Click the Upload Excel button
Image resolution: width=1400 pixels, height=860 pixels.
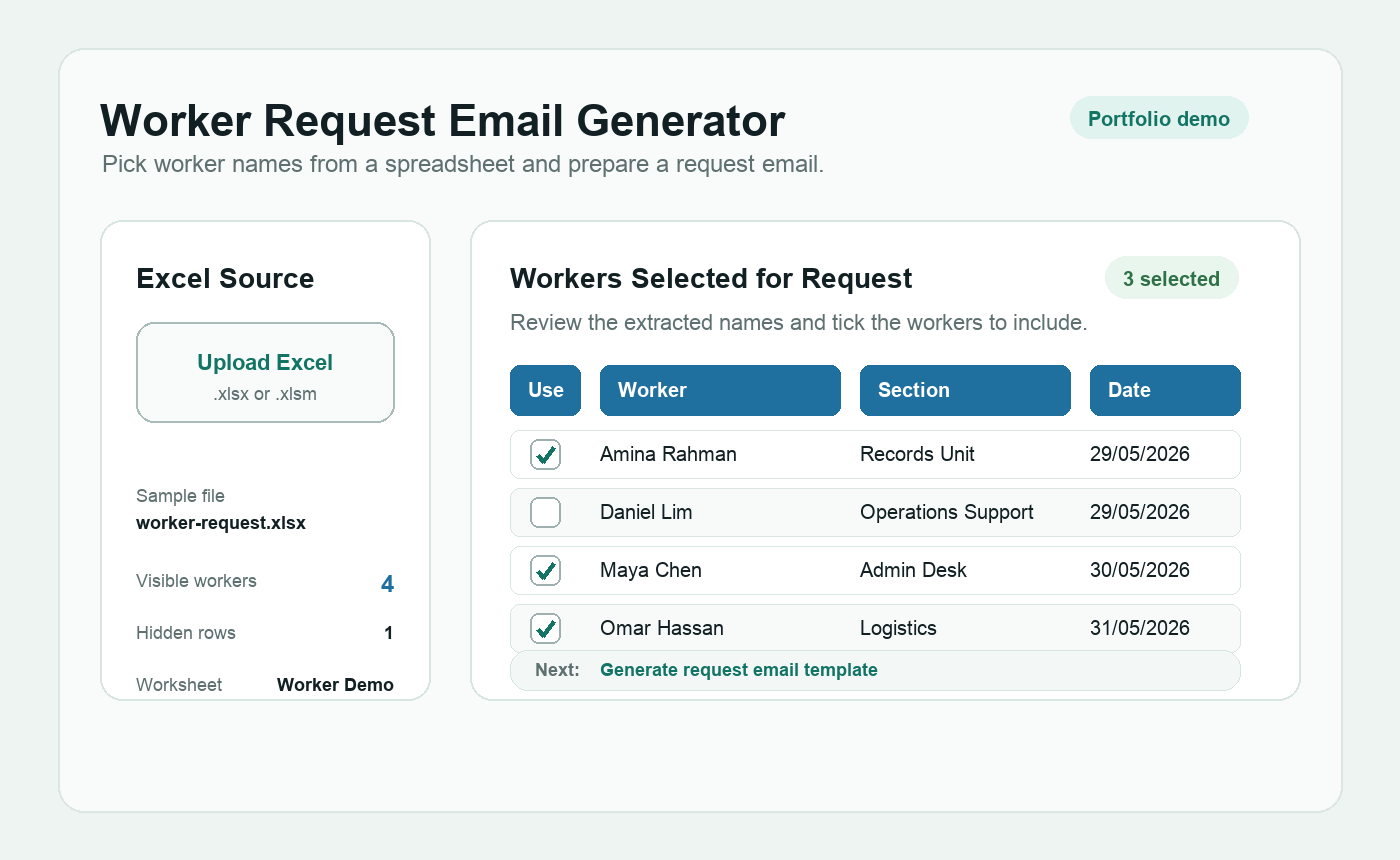265,372
